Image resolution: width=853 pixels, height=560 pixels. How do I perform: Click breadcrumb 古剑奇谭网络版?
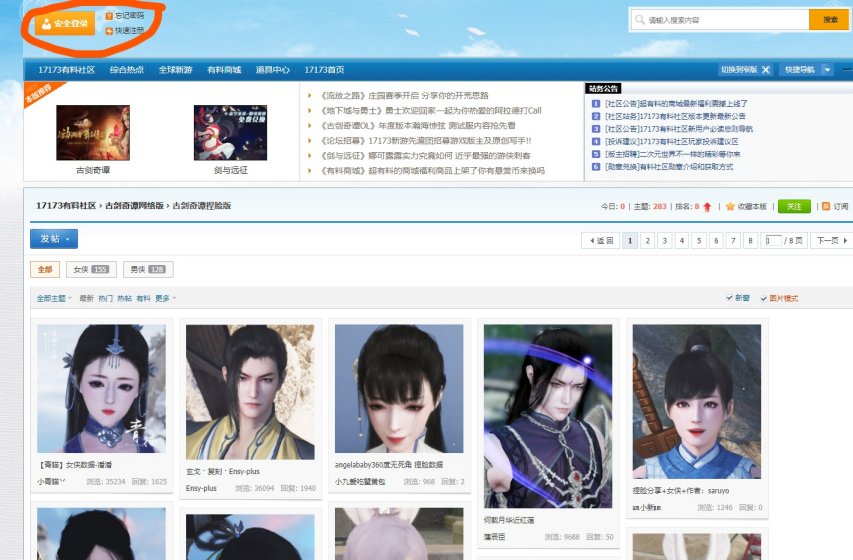(x=134, y=206)
